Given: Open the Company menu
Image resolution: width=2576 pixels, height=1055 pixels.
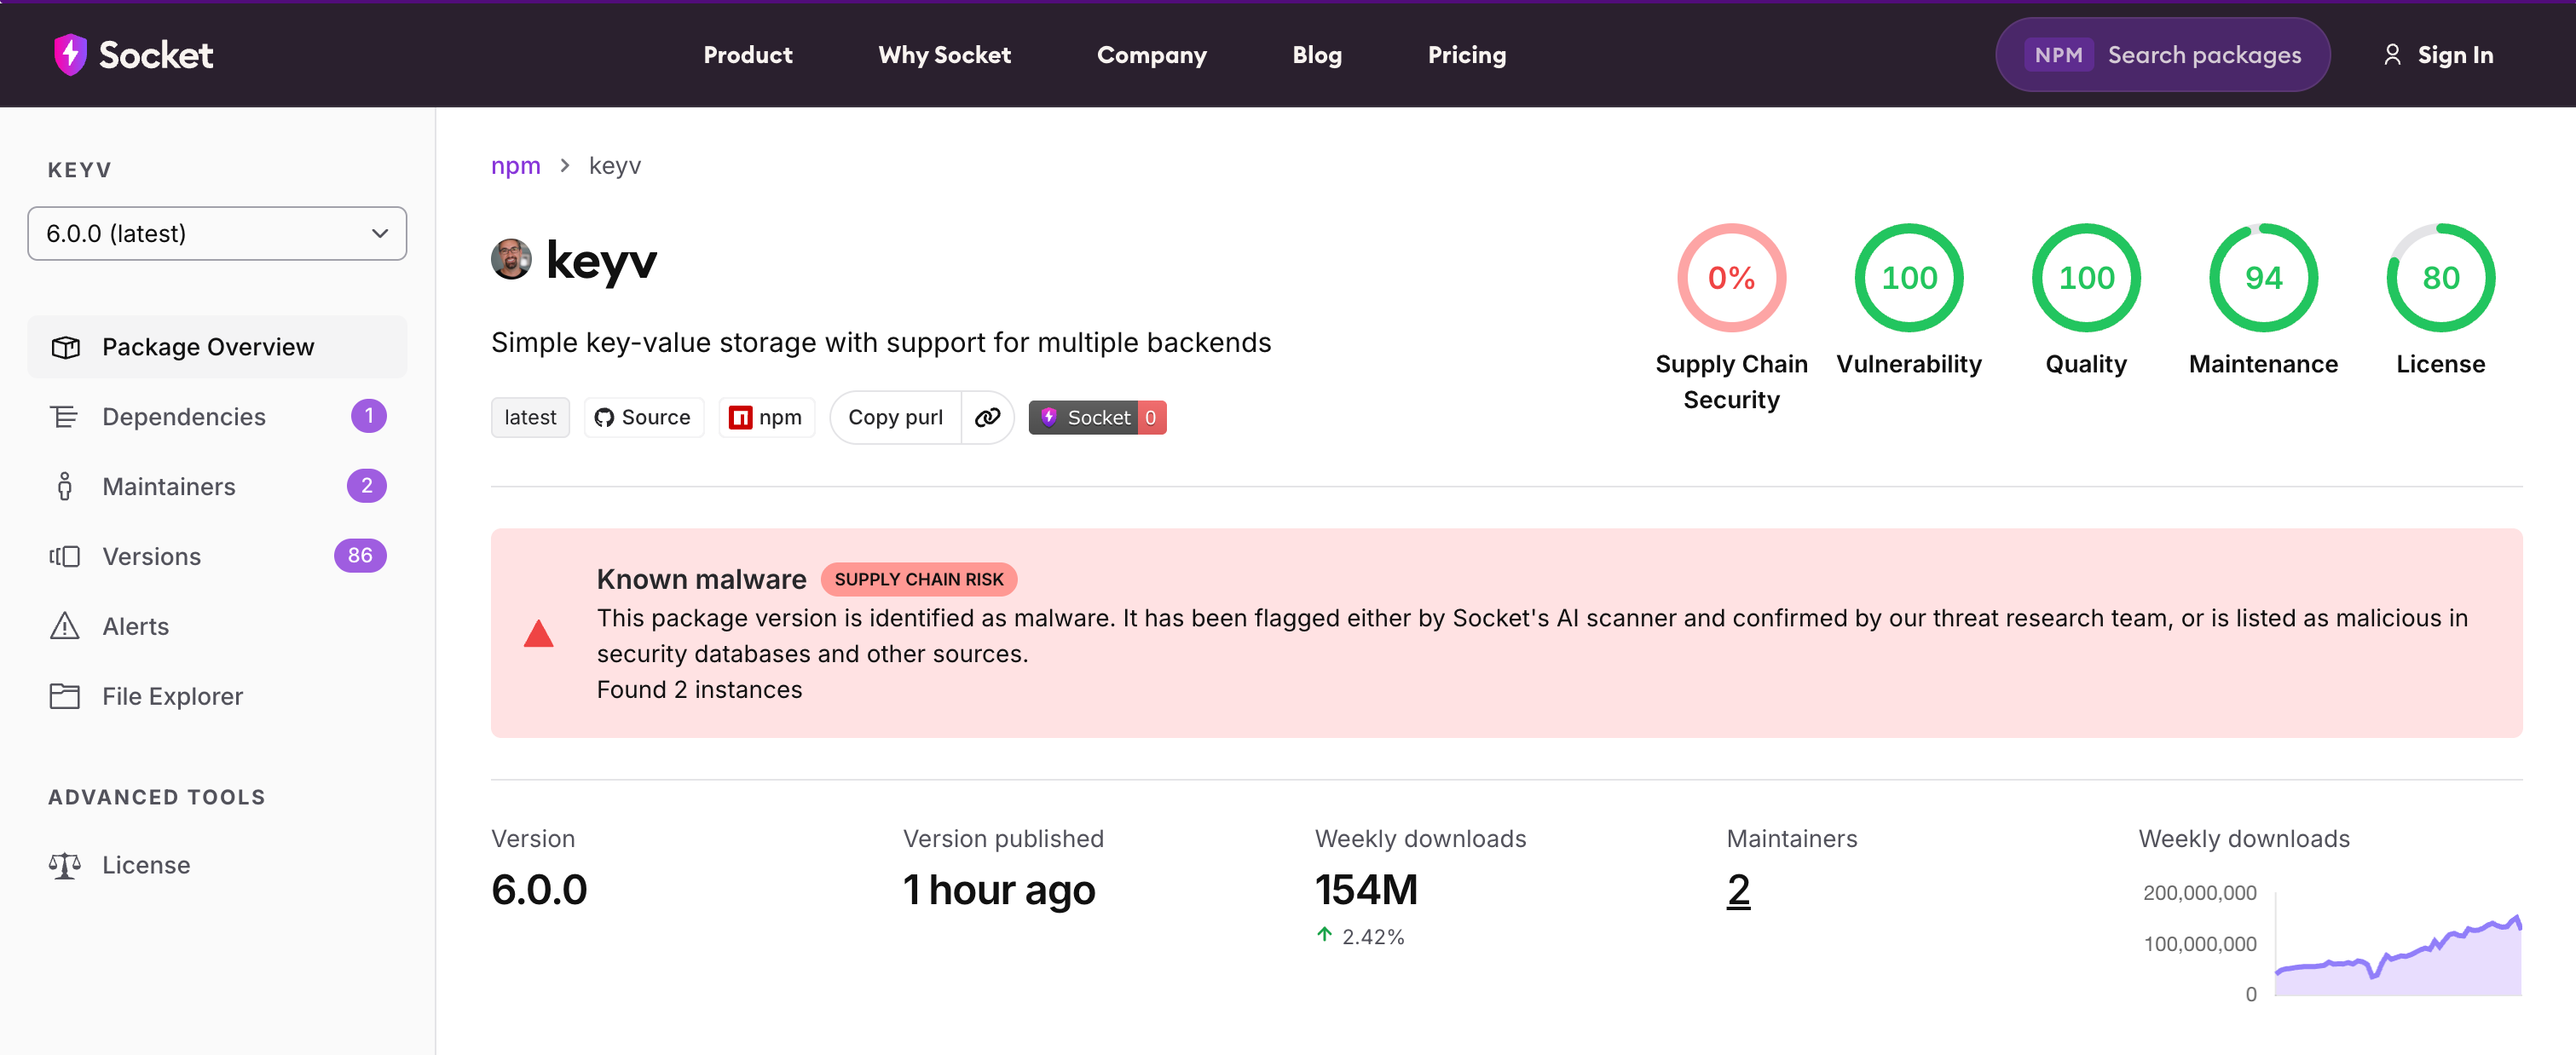Looking at the screenshot, I should [1151, 55].
